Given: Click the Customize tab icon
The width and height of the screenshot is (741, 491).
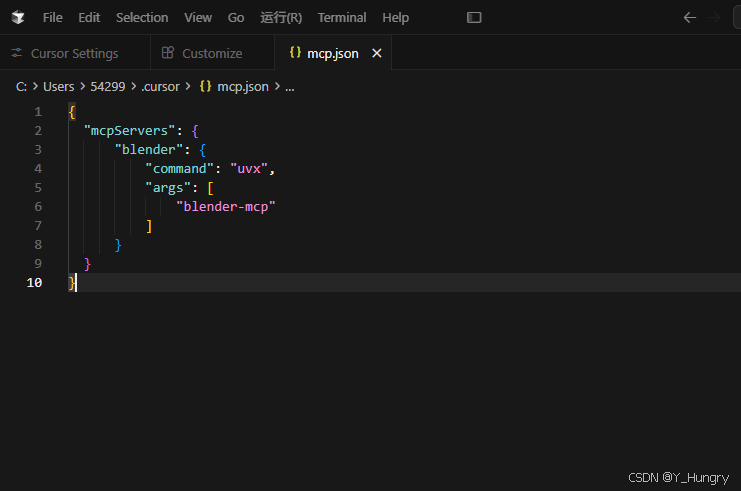Looking at the screenshot, I should tap(168, 52).
